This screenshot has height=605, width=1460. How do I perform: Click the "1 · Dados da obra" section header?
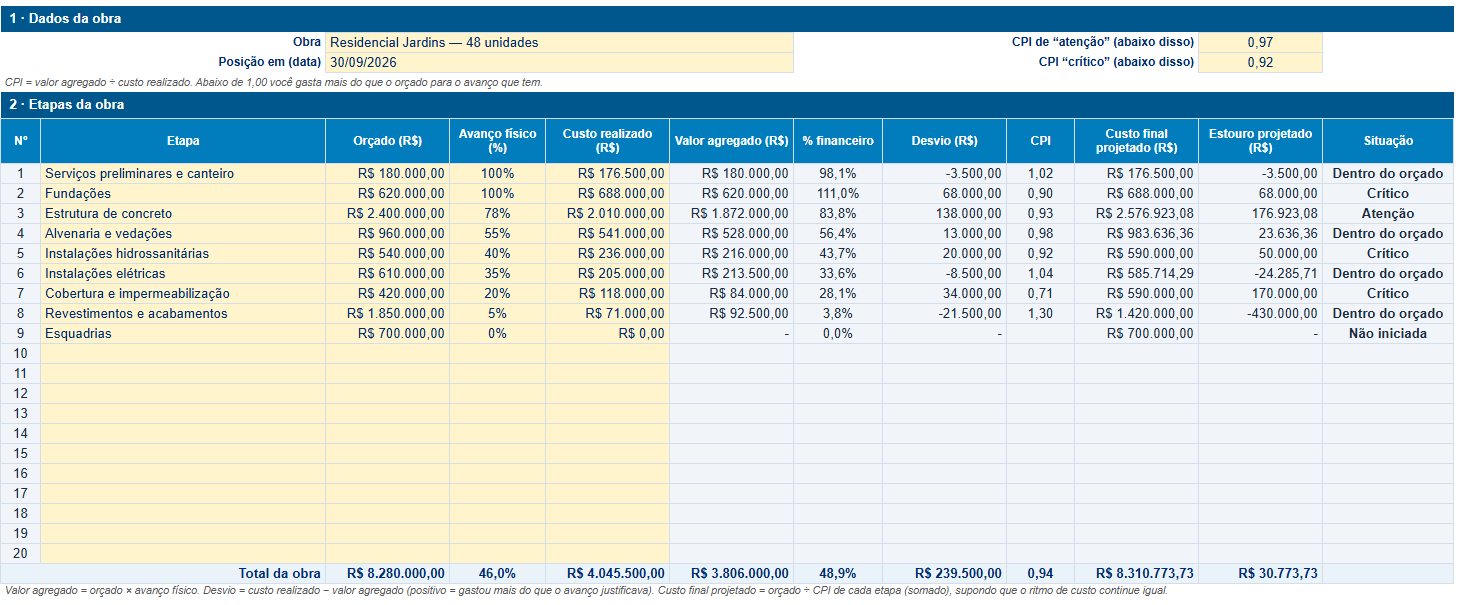pyautogui.click(x=727, y=19)
